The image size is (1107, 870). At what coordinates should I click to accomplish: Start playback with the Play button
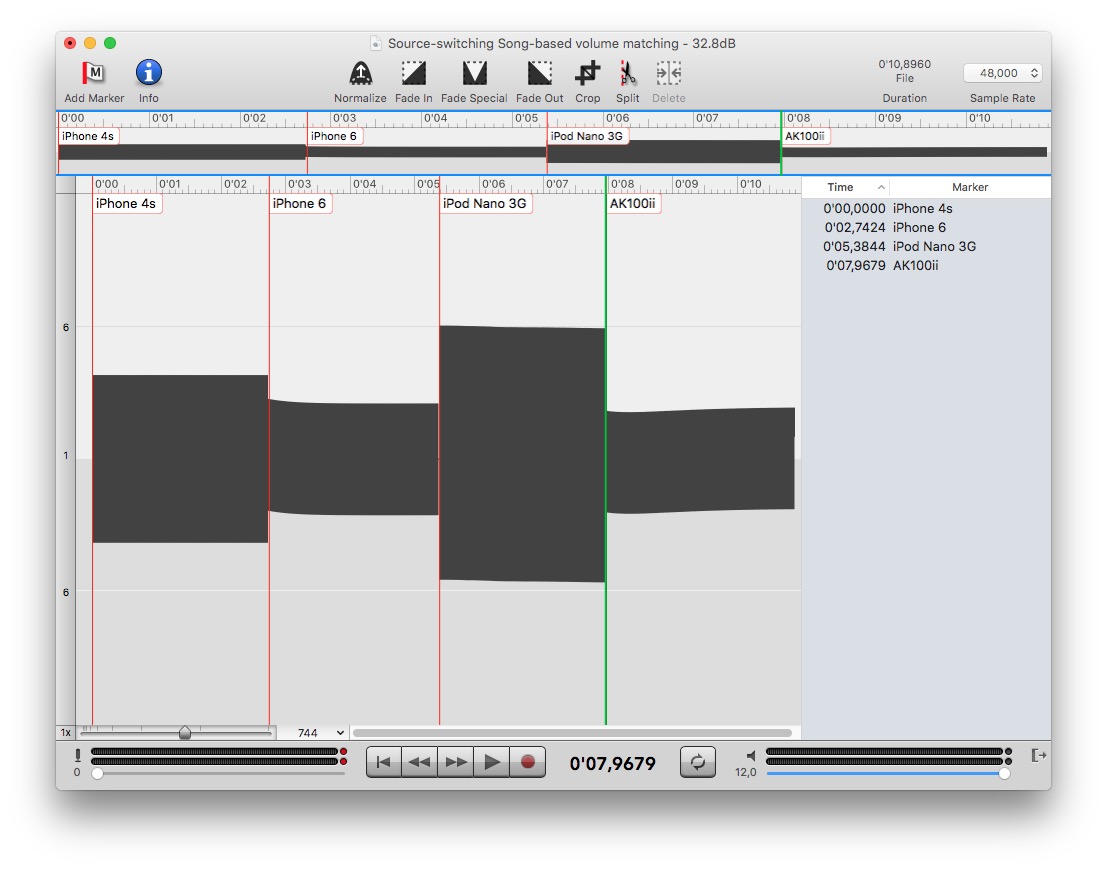(492, 763)
